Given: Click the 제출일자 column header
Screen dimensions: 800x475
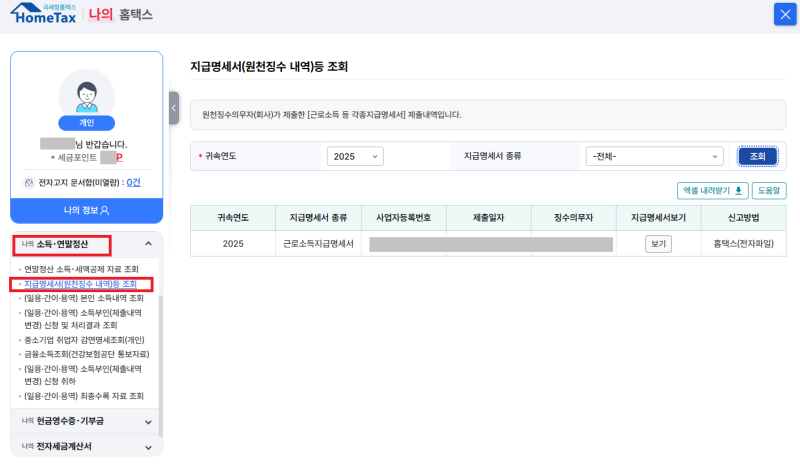Looking at the screenshot, I should point(489,218).
